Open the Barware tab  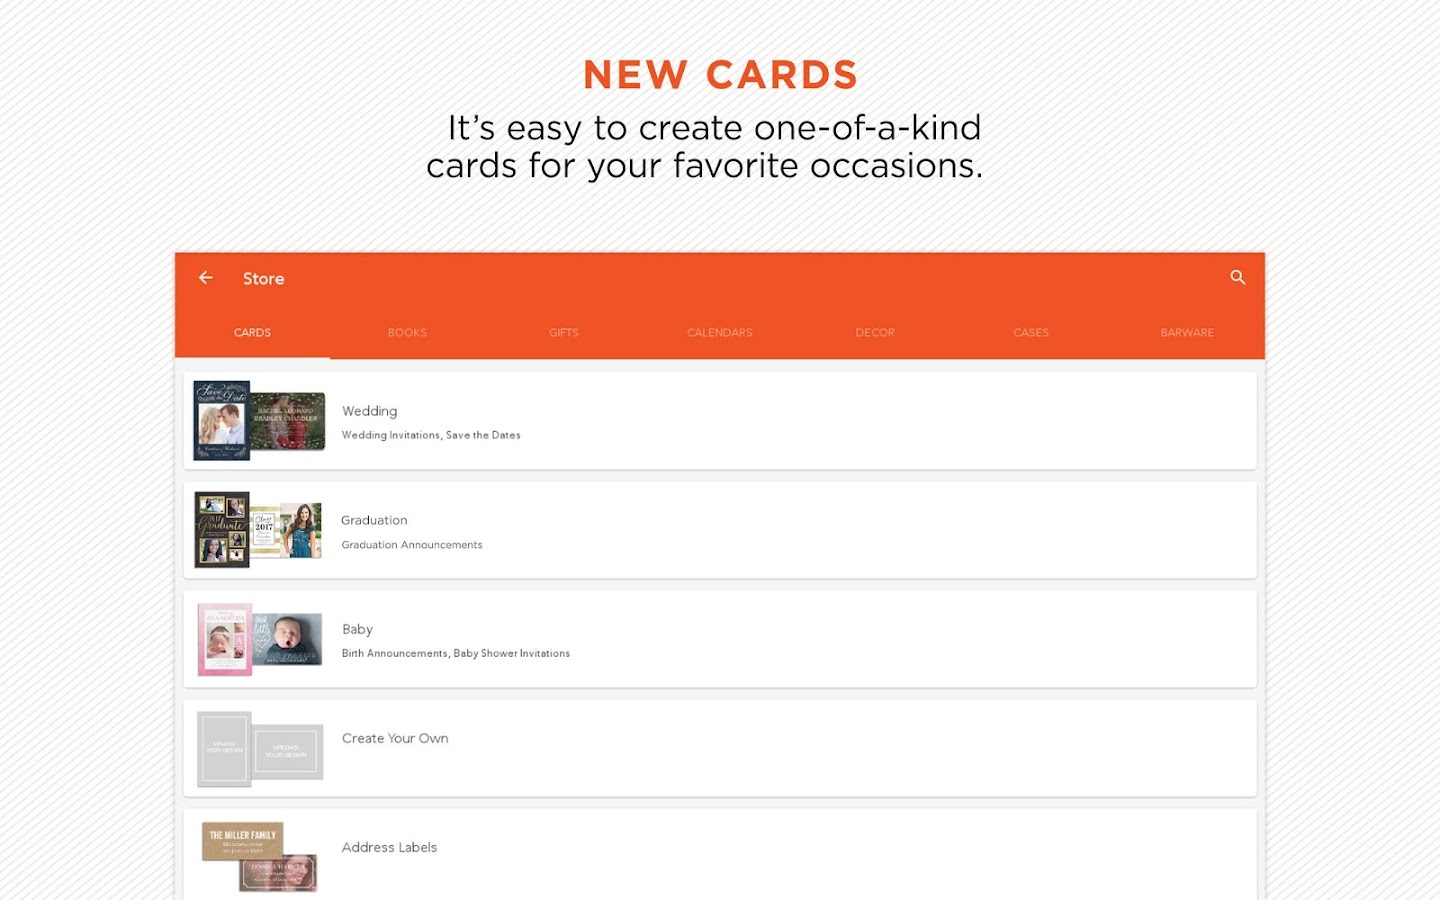(1187, 333)
